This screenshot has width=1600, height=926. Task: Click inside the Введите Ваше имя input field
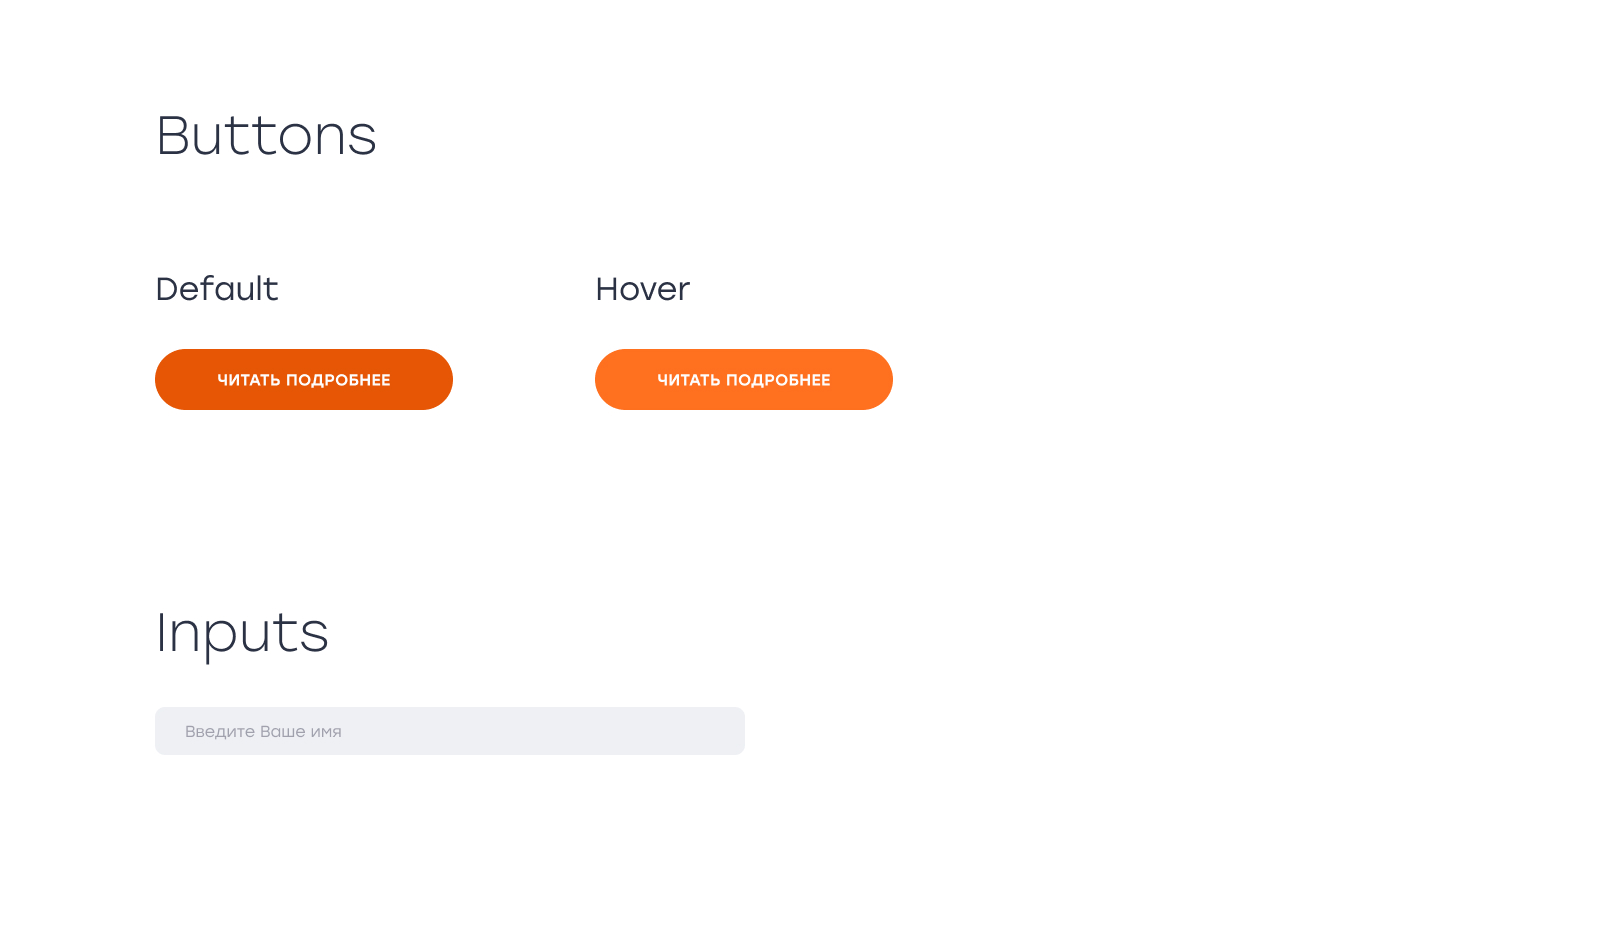click(449, 731)
